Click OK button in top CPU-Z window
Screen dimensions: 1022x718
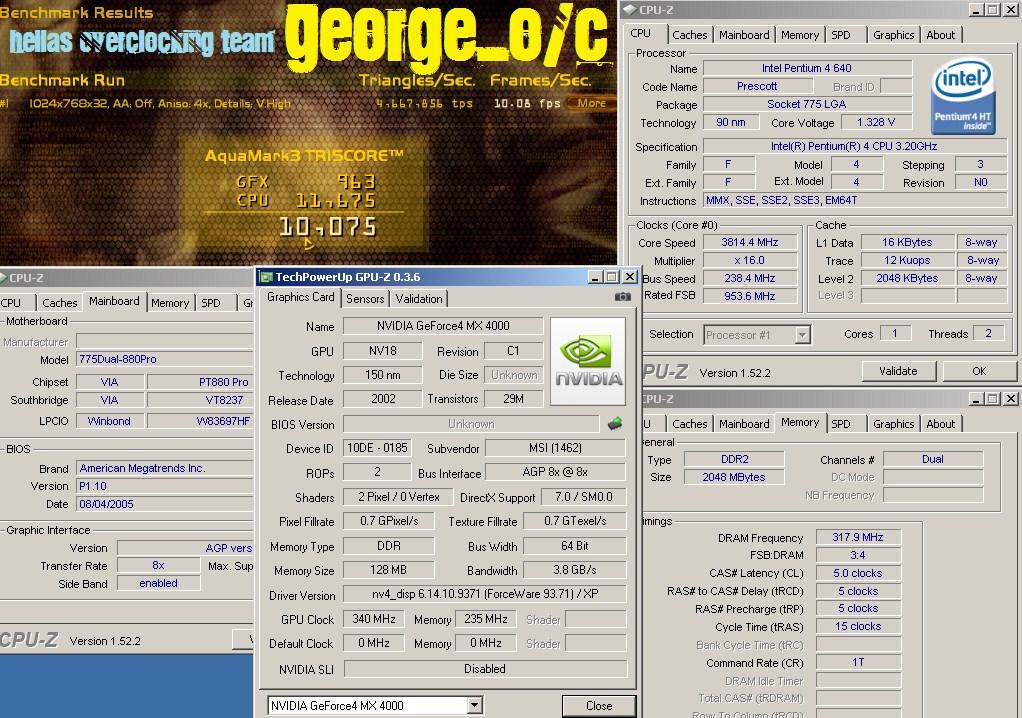point(979,371)
